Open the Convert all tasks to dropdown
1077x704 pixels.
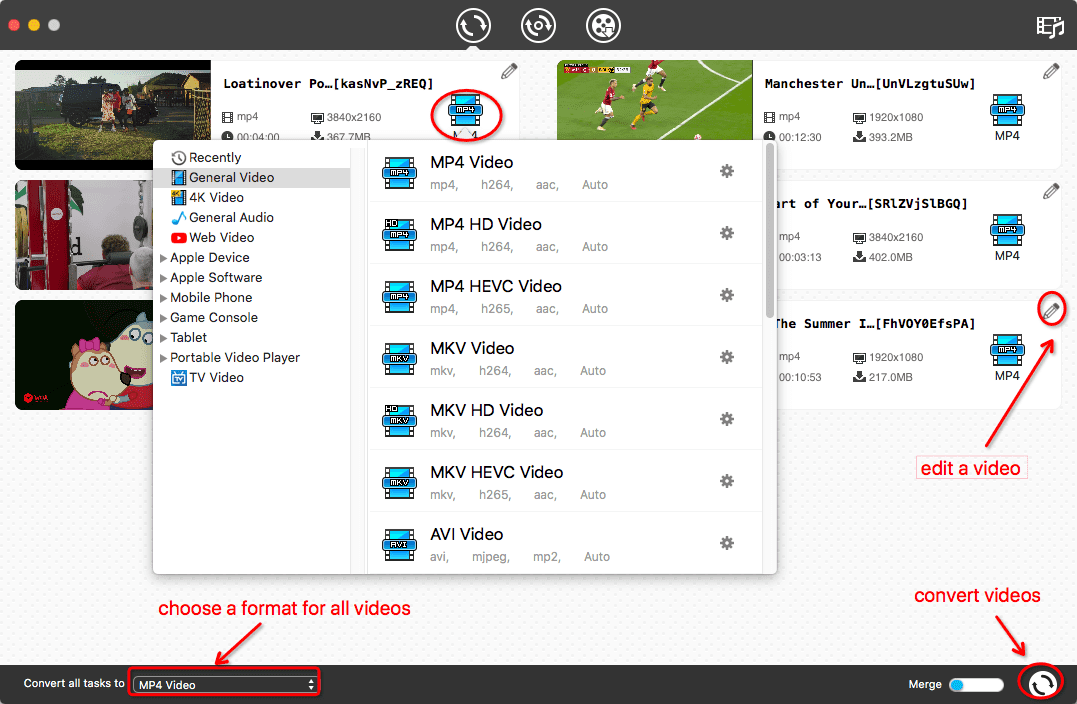[x=225, y=684]
